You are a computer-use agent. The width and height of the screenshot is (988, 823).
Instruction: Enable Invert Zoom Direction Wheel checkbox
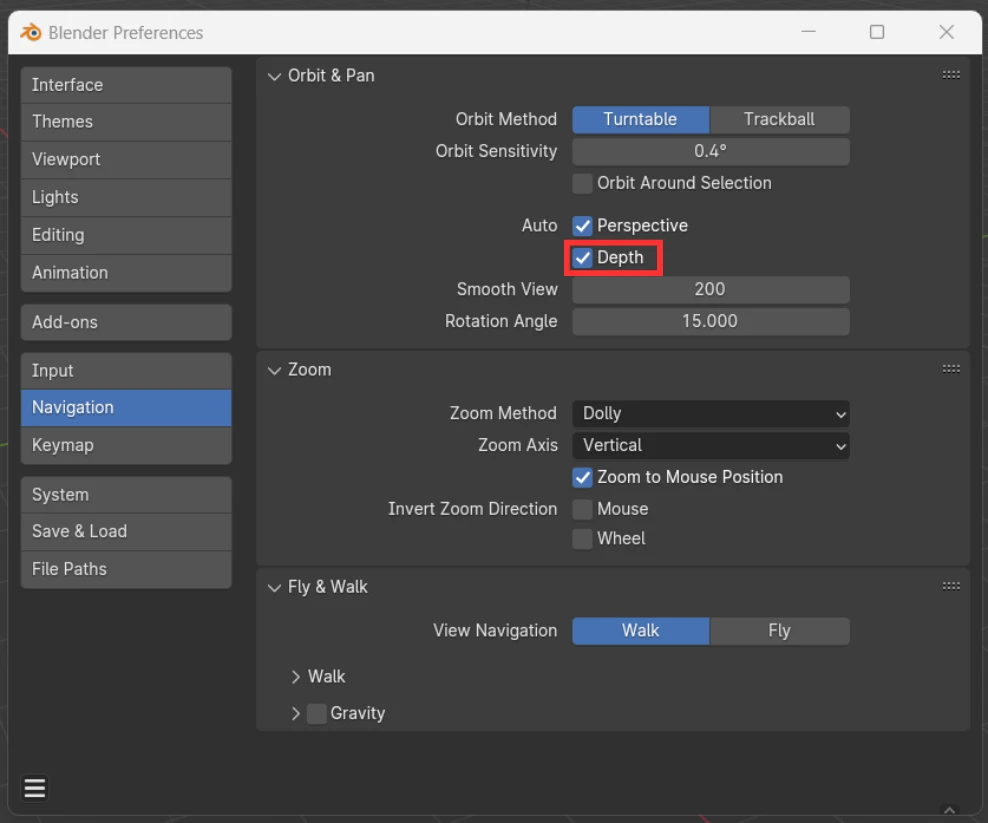point(582,539)
